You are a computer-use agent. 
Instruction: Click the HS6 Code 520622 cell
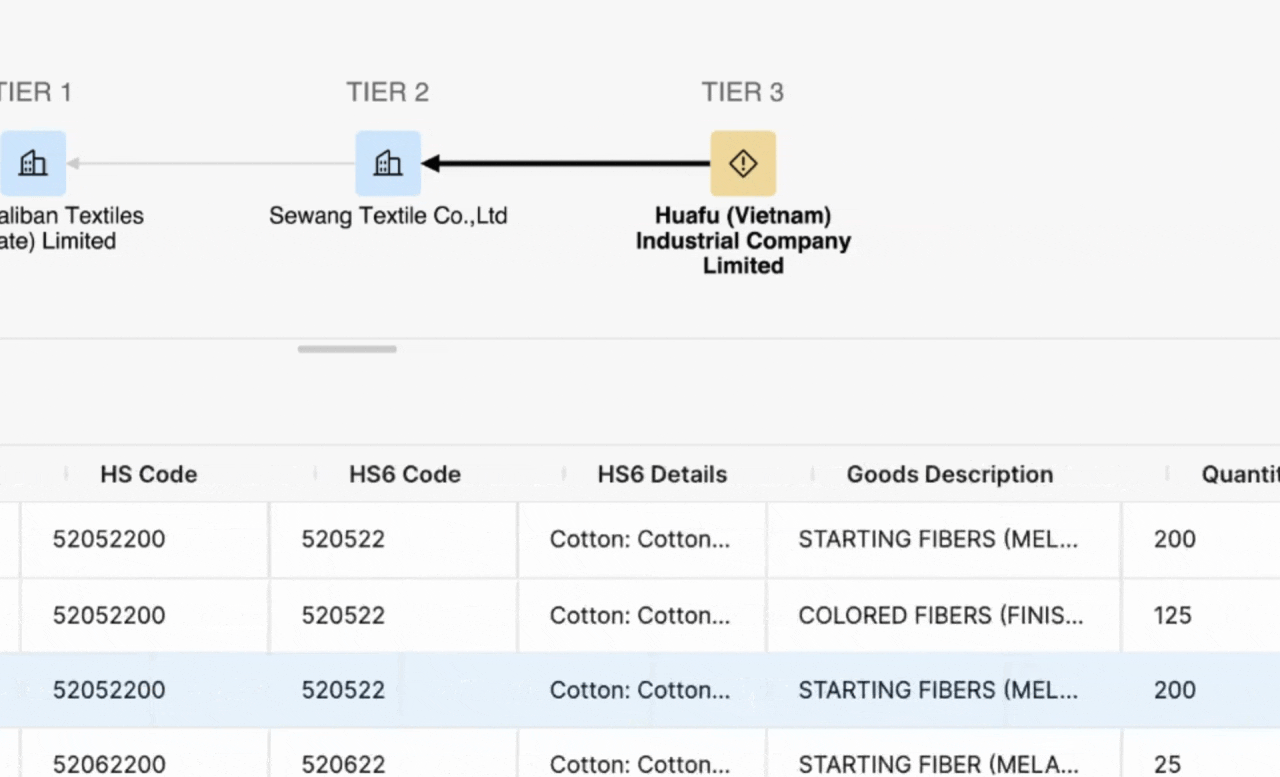[x=343, y=763]
